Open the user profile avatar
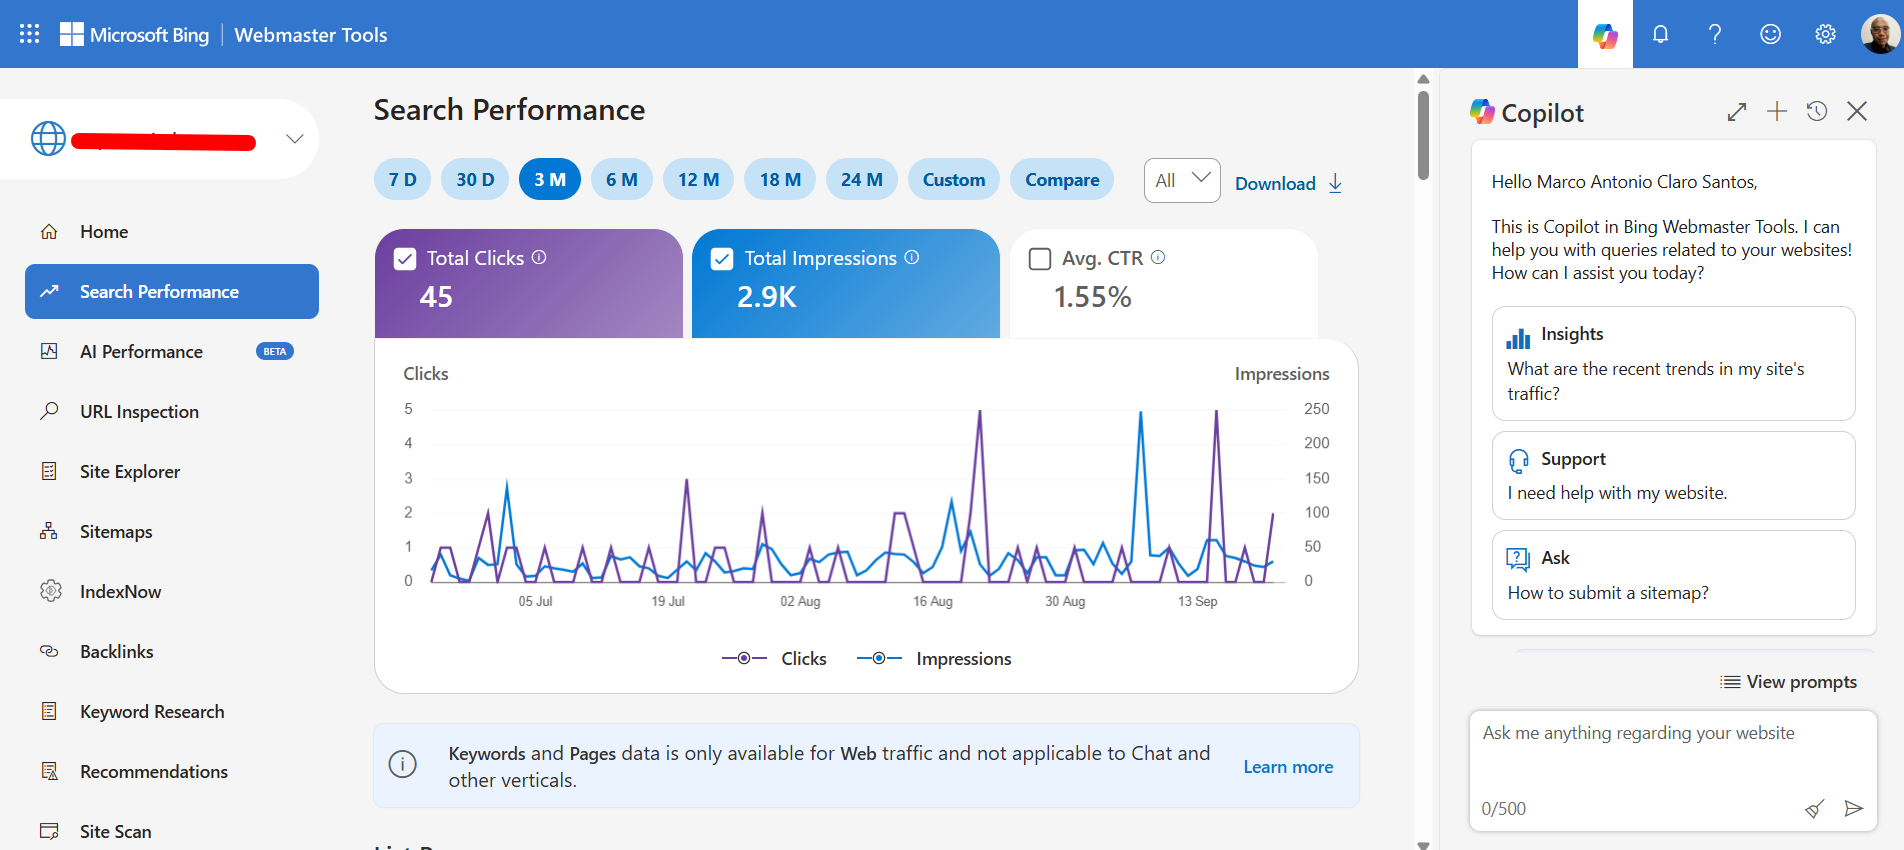 click(x=1880, y=34)
